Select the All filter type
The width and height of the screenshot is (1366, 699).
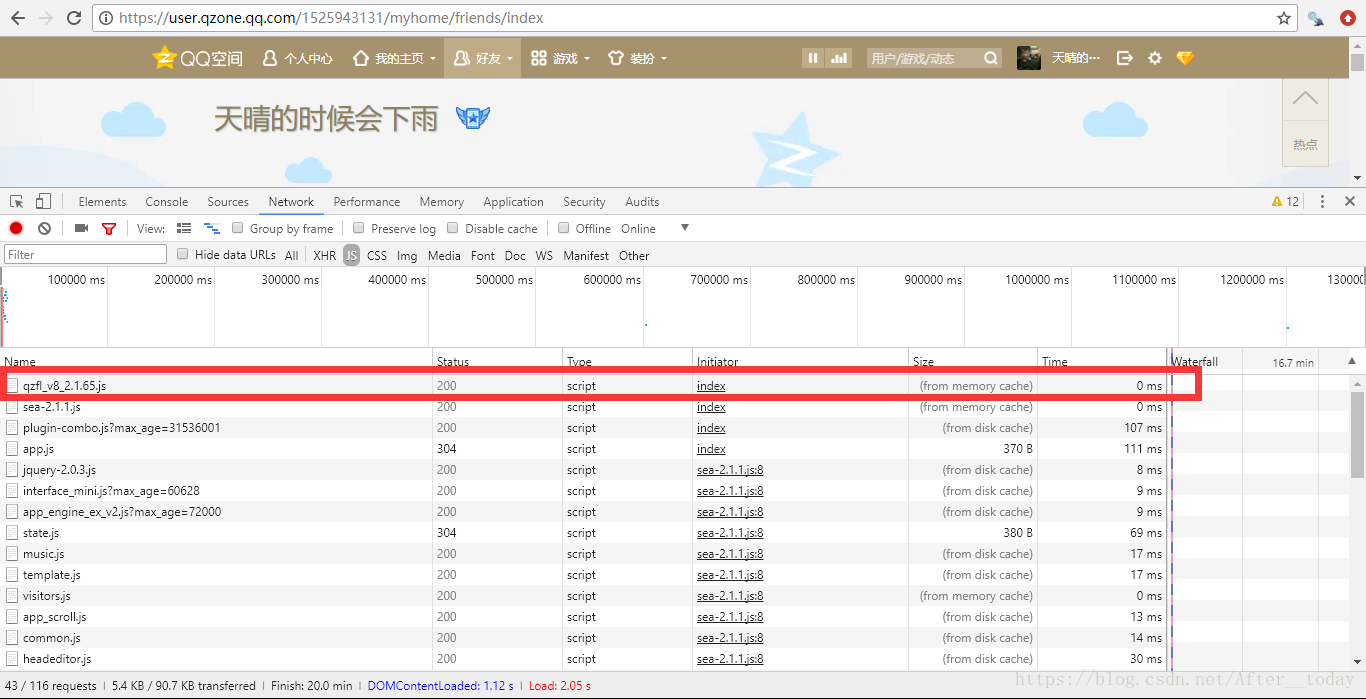click(x=291, y=255)
